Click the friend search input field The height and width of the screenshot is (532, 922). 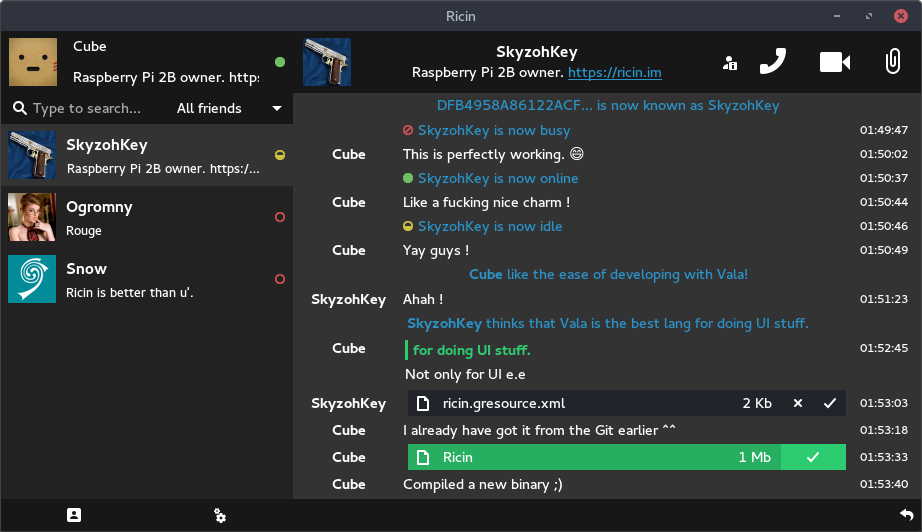[90, 108]
